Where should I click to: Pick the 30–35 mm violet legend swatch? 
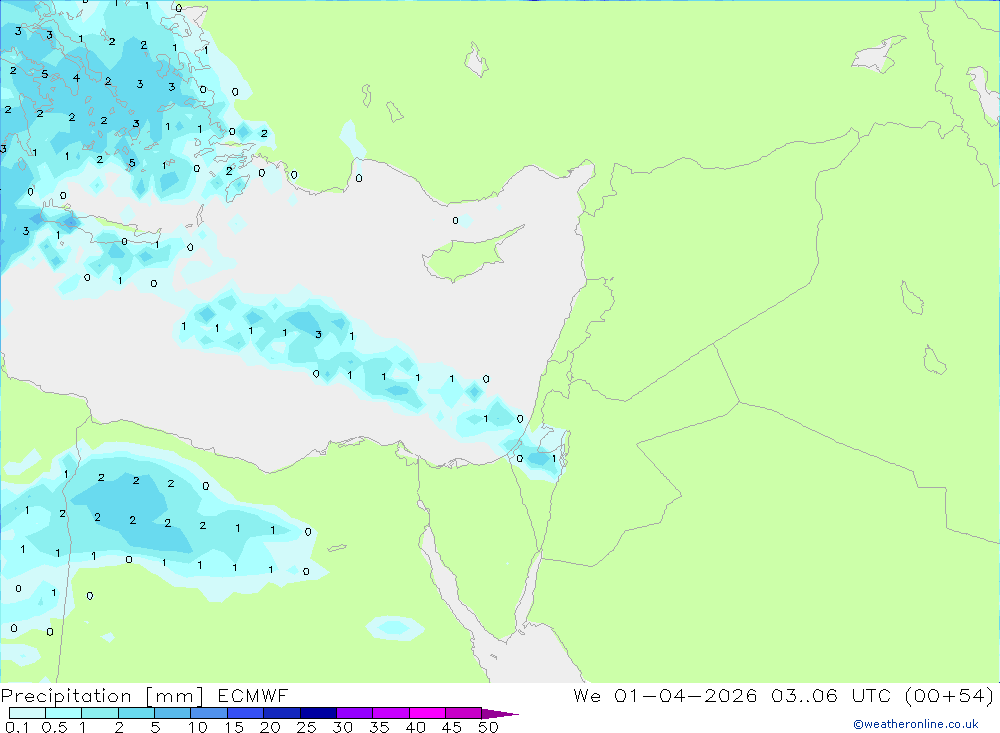(x=355, y=713)
